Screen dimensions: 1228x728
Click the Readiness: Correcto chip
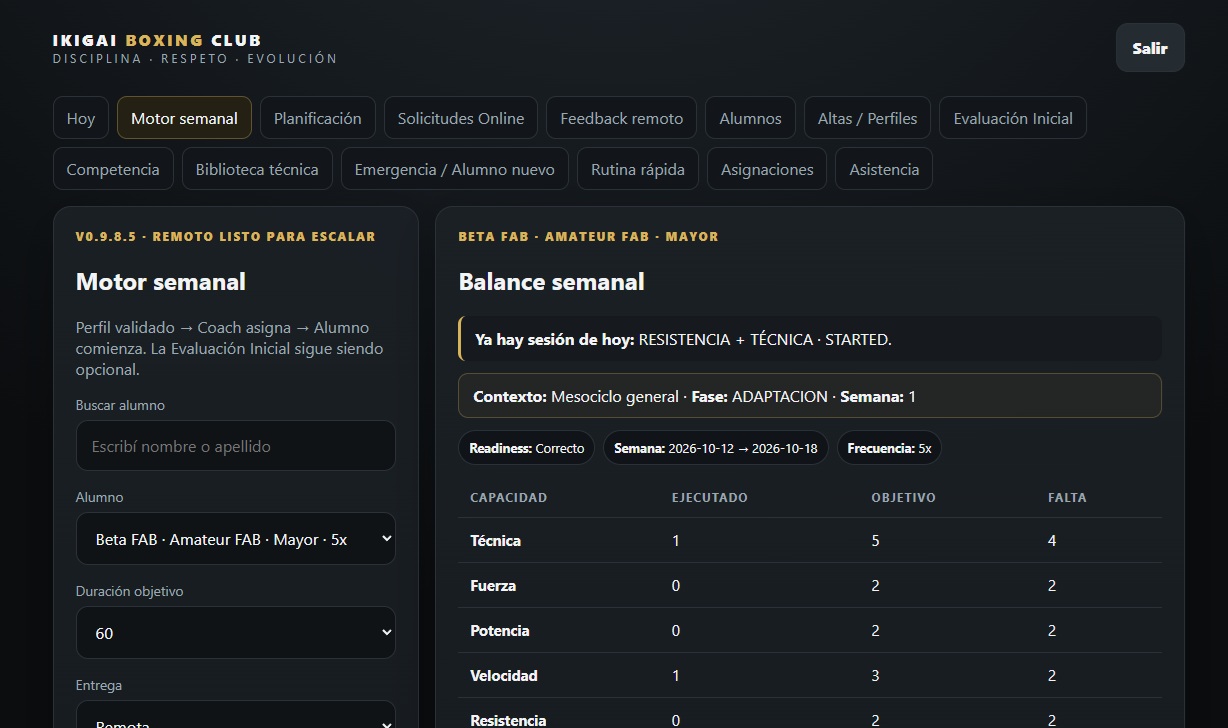pos(527,448)
